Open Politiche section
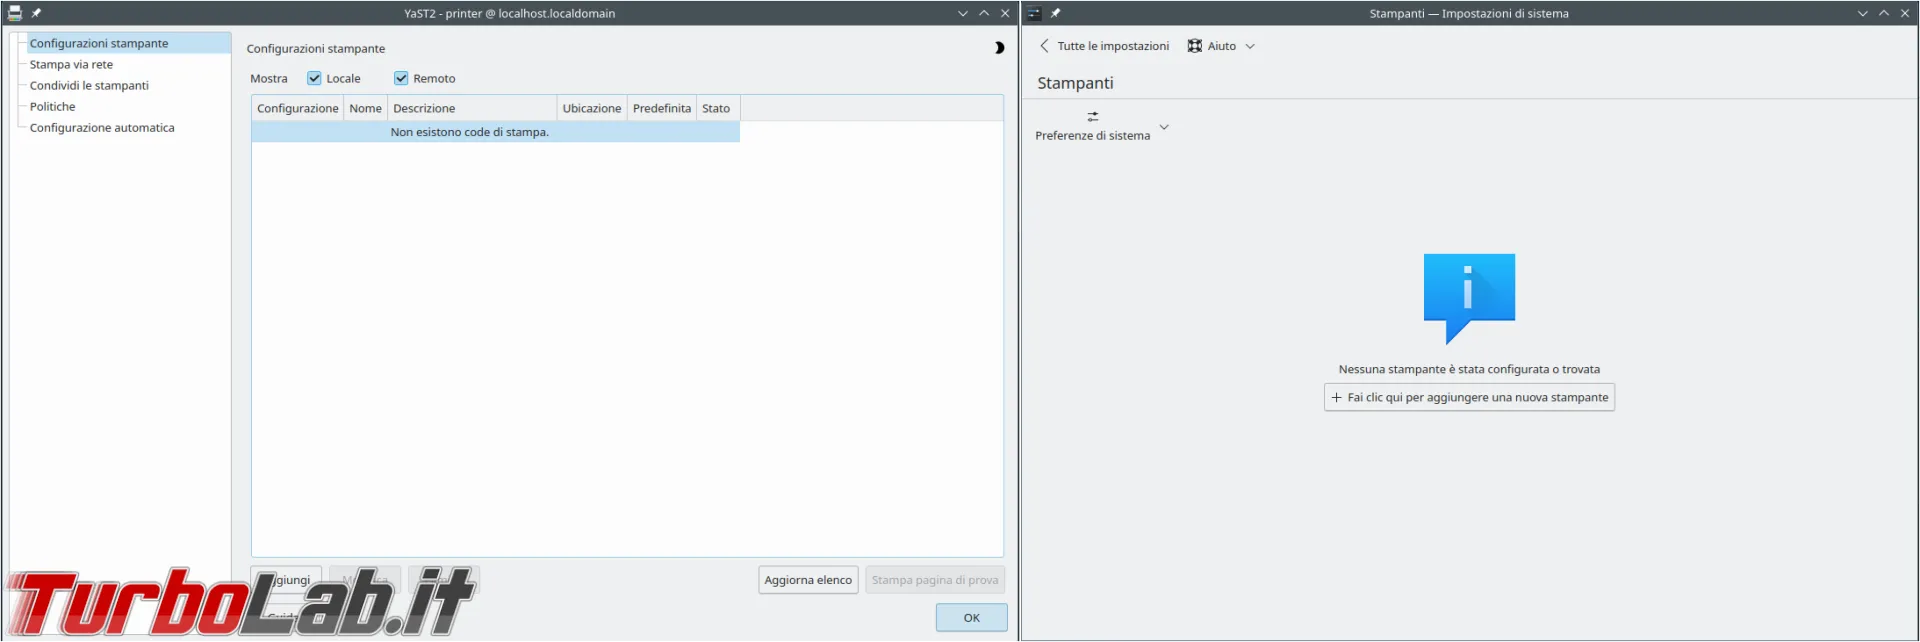The height and width of the screenshot is (642, 1920). (x=52, y=106)
